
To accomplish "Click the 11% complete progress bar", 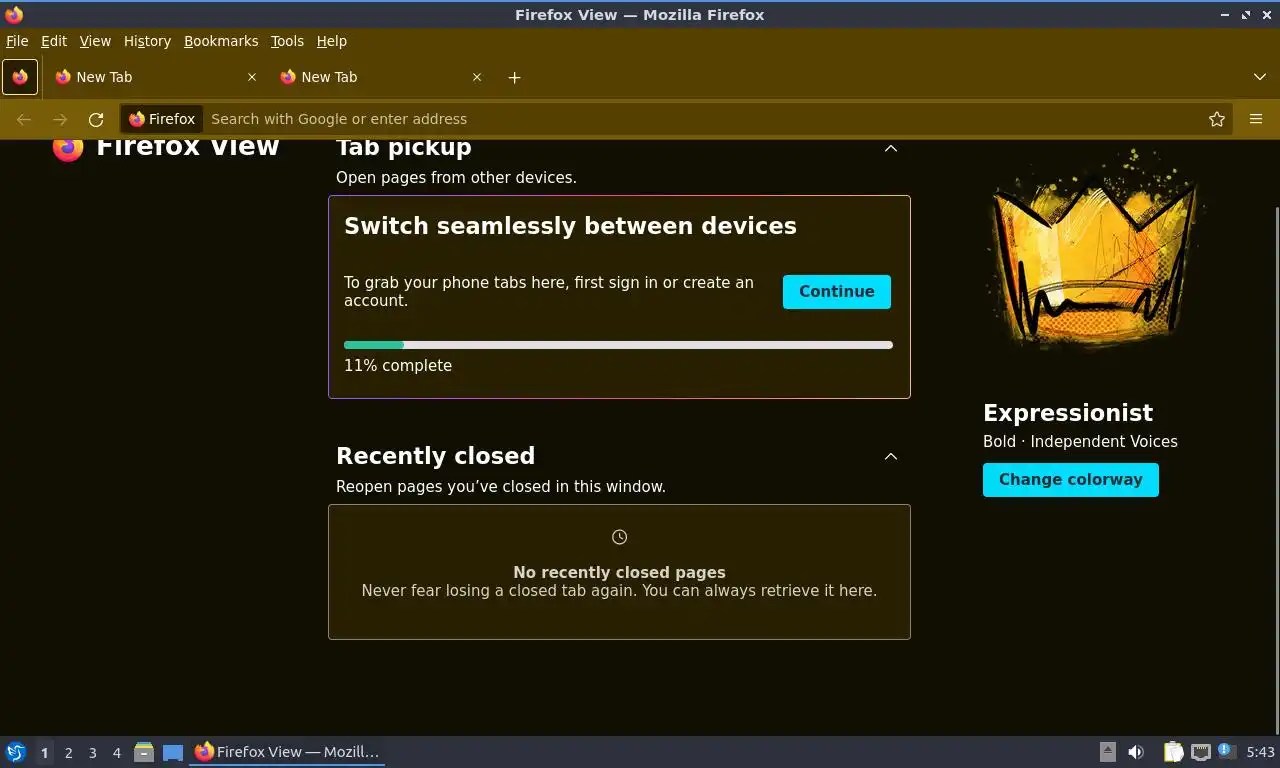I will [618, 345].
